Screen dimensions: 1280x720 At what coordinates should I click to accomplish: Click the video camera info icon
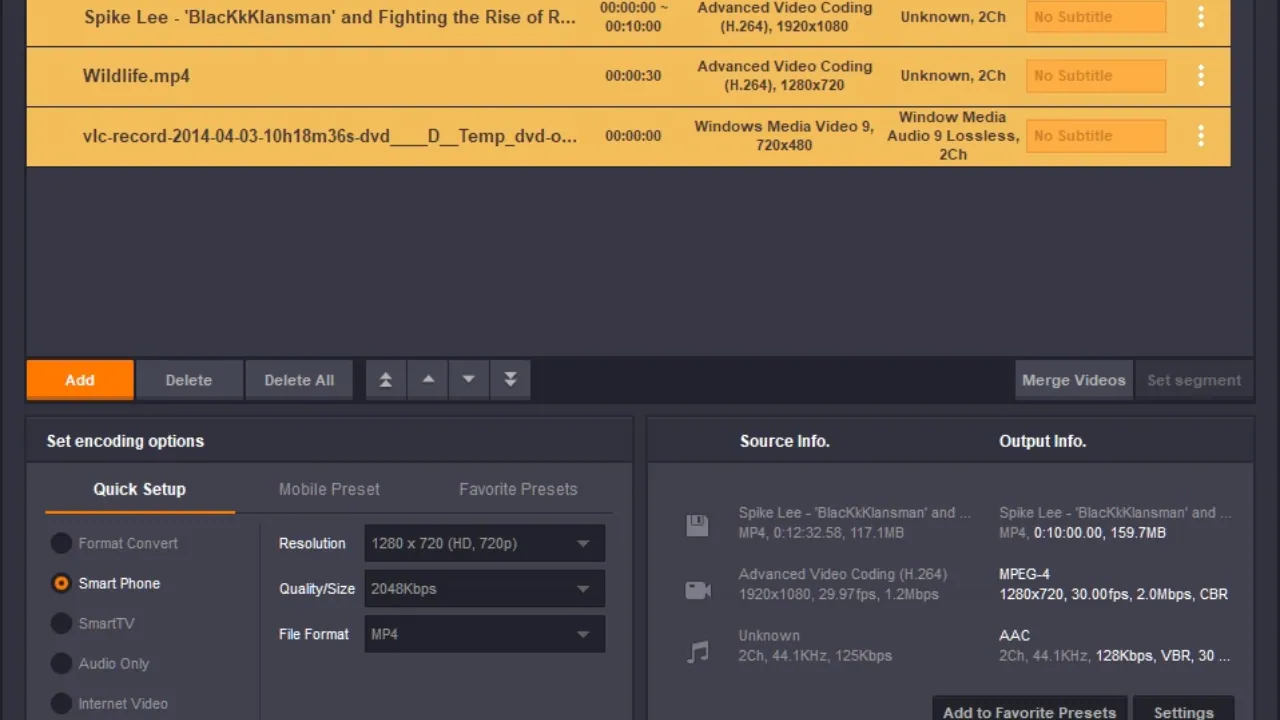point(698,590)
